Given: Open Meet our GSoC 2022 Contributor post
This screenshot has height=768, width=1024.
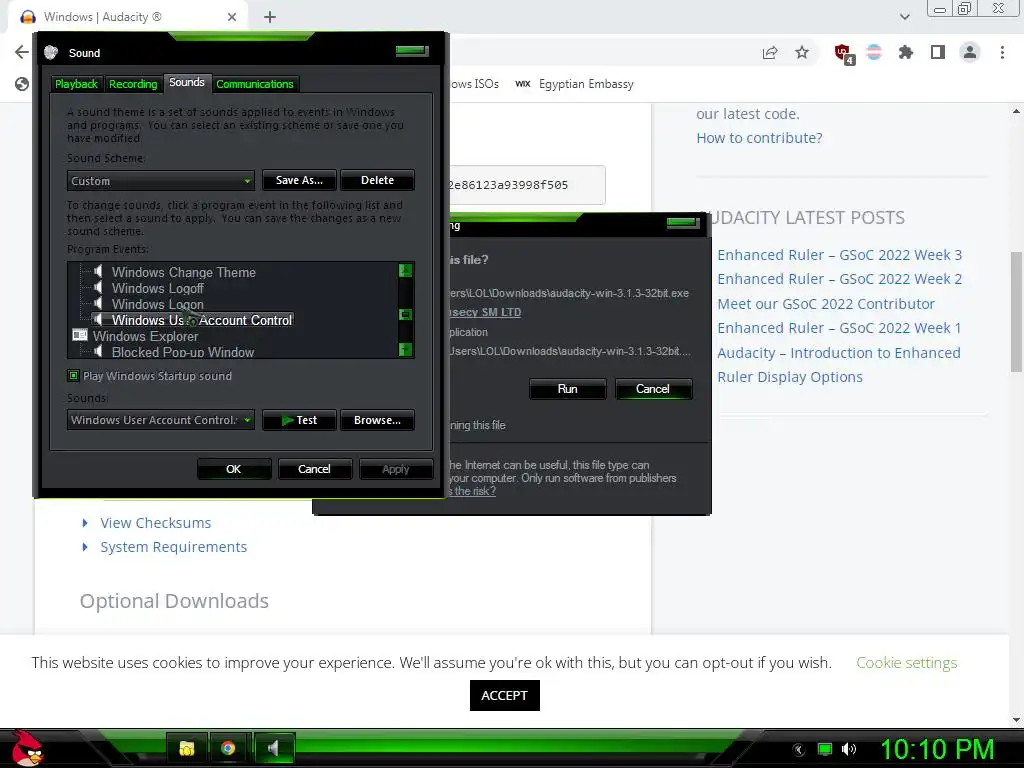Looking at the screenshot, I should click(x=825, y=304).
